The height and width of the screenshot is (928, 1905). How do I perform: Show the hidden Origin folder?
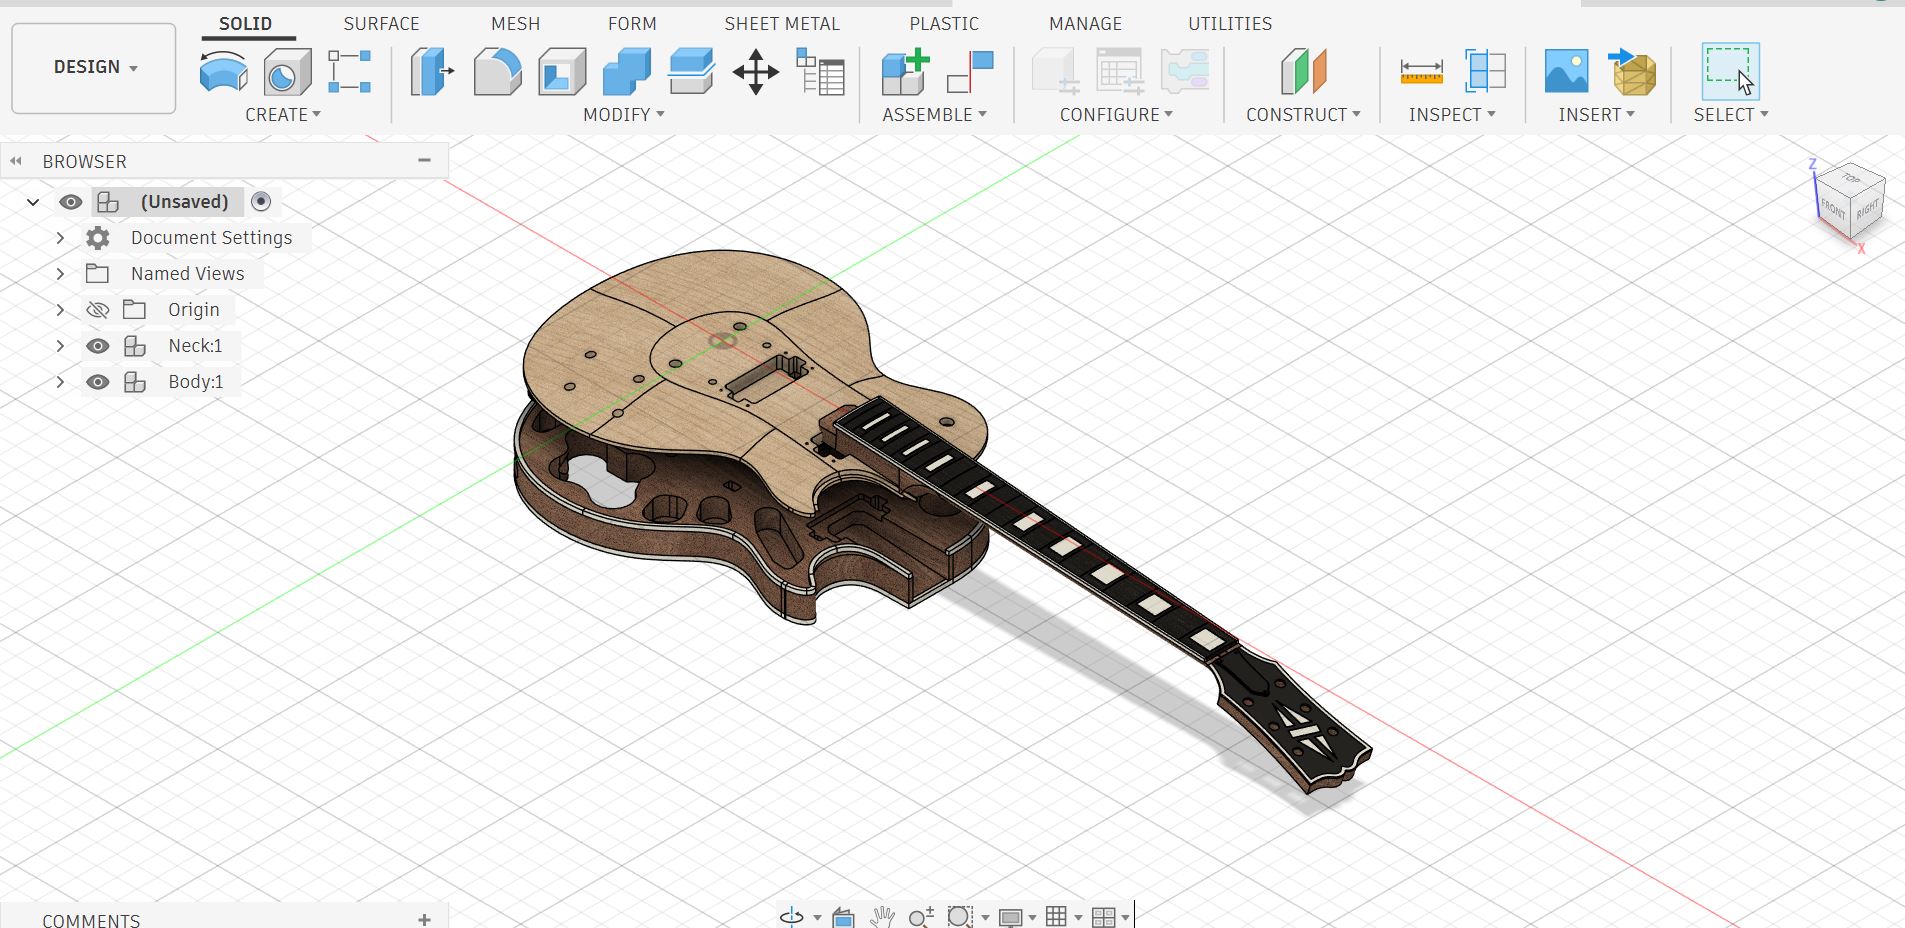(x=97, y=310)
